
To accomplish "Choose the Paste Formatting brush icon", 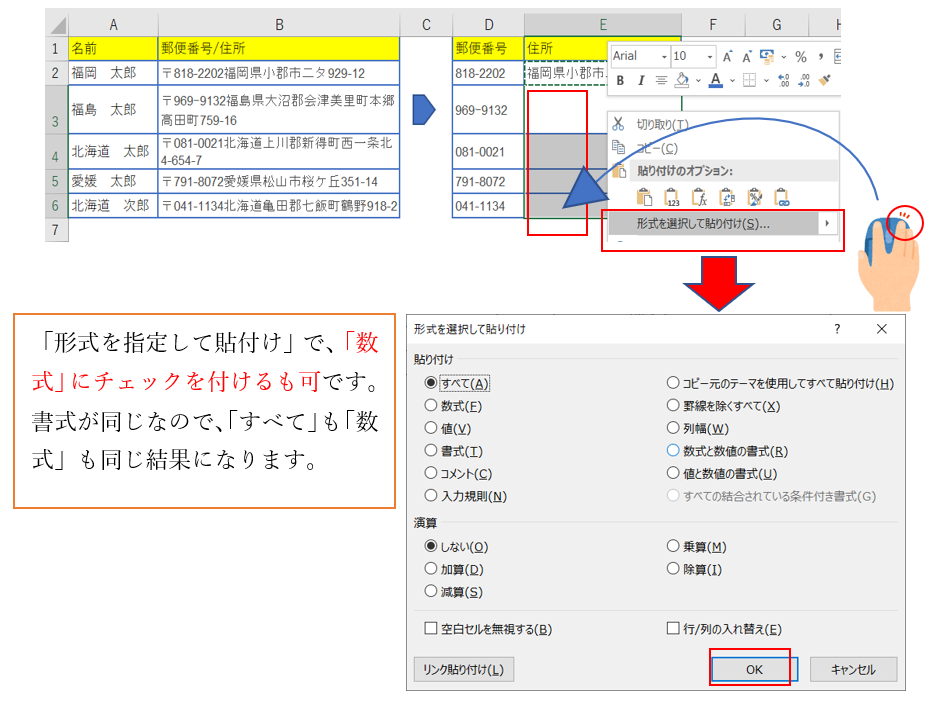I will pos(754,198).
